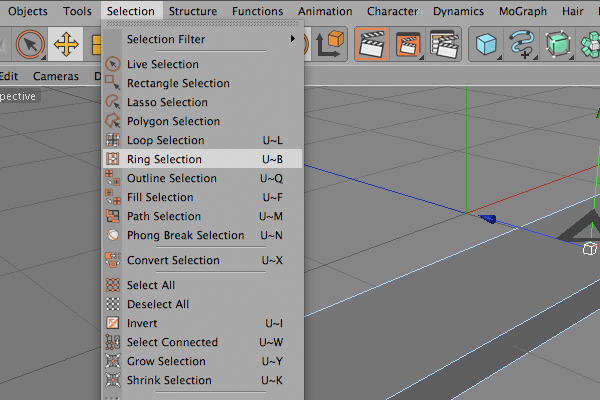Viewport: 600px width, 400px height.
Task: Choose Select Connected menu entry
Action: click(x=203, y=342)
